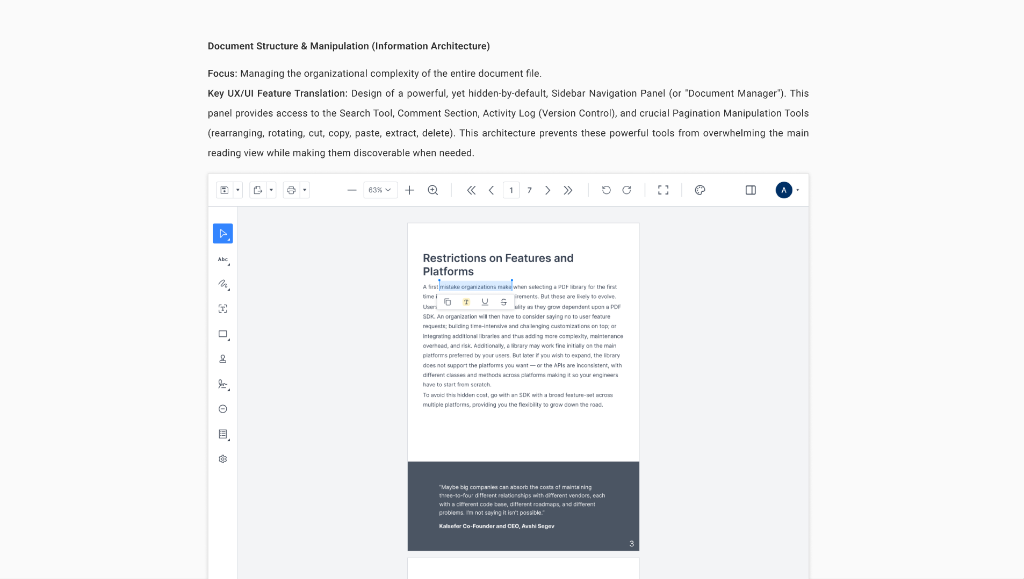Image resolution: width=1024 pixels, height=579 pixels.
Task: Zoom in with the plus button
Action: pyautogui.click(x=410, y=189)
